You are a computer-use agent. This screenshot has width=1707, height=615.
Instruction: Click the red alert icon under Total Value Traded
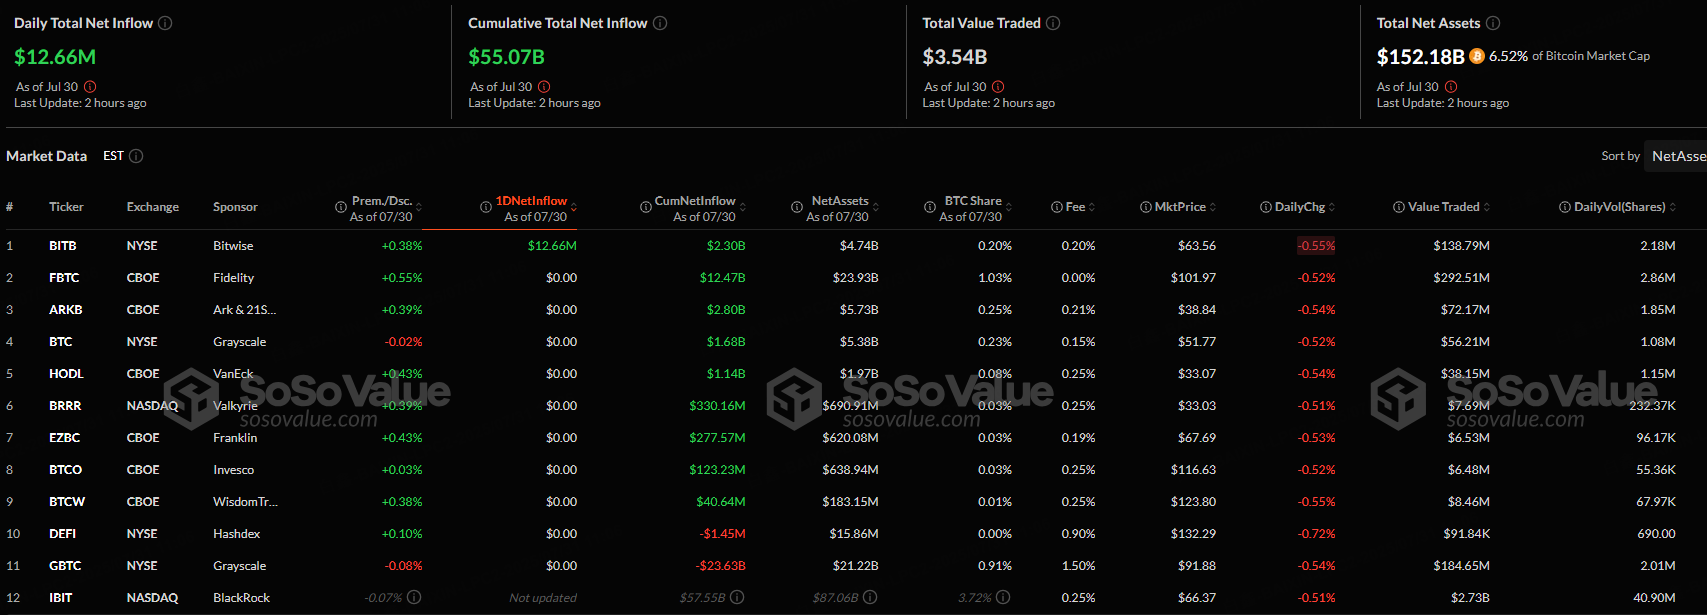998,87
